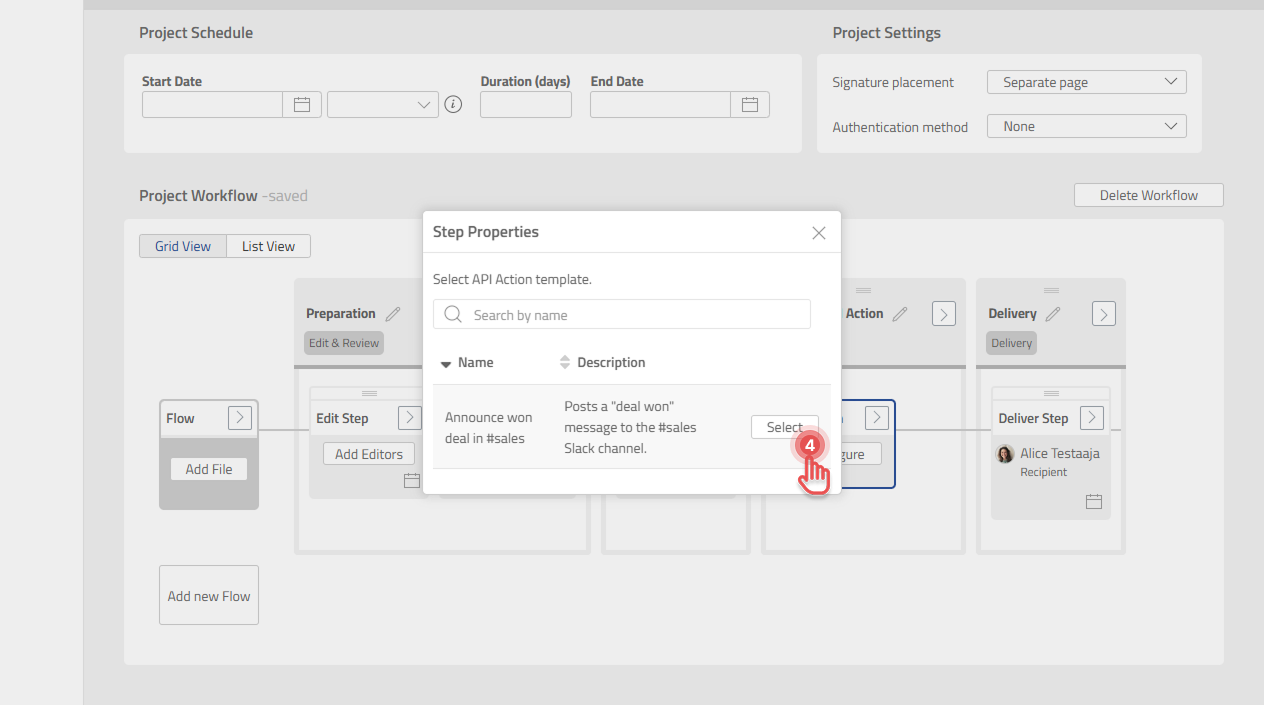Click Alice Testaaja's avatar picture

(1005, 454)
